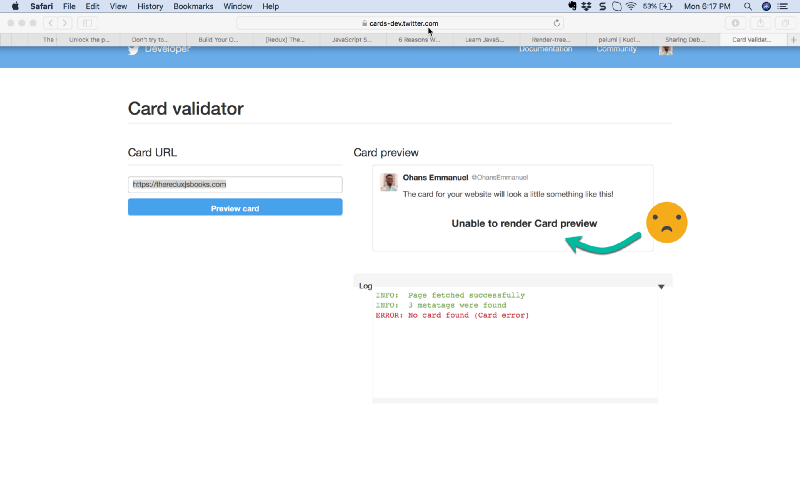Open the Community link in header

pos(616,49)
